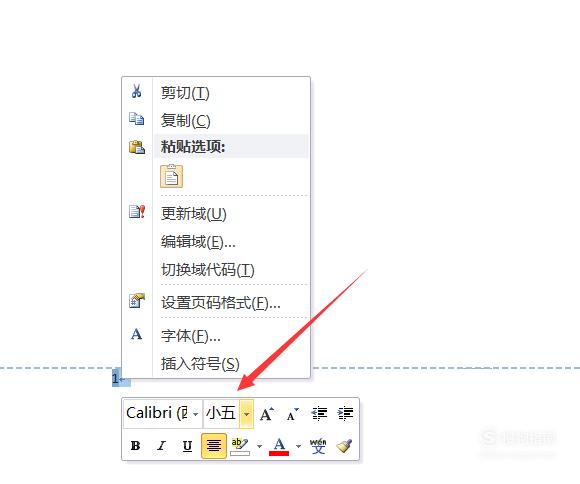Apply red font color
Screen dimensions: 580x484
click(x=279, y=446)
